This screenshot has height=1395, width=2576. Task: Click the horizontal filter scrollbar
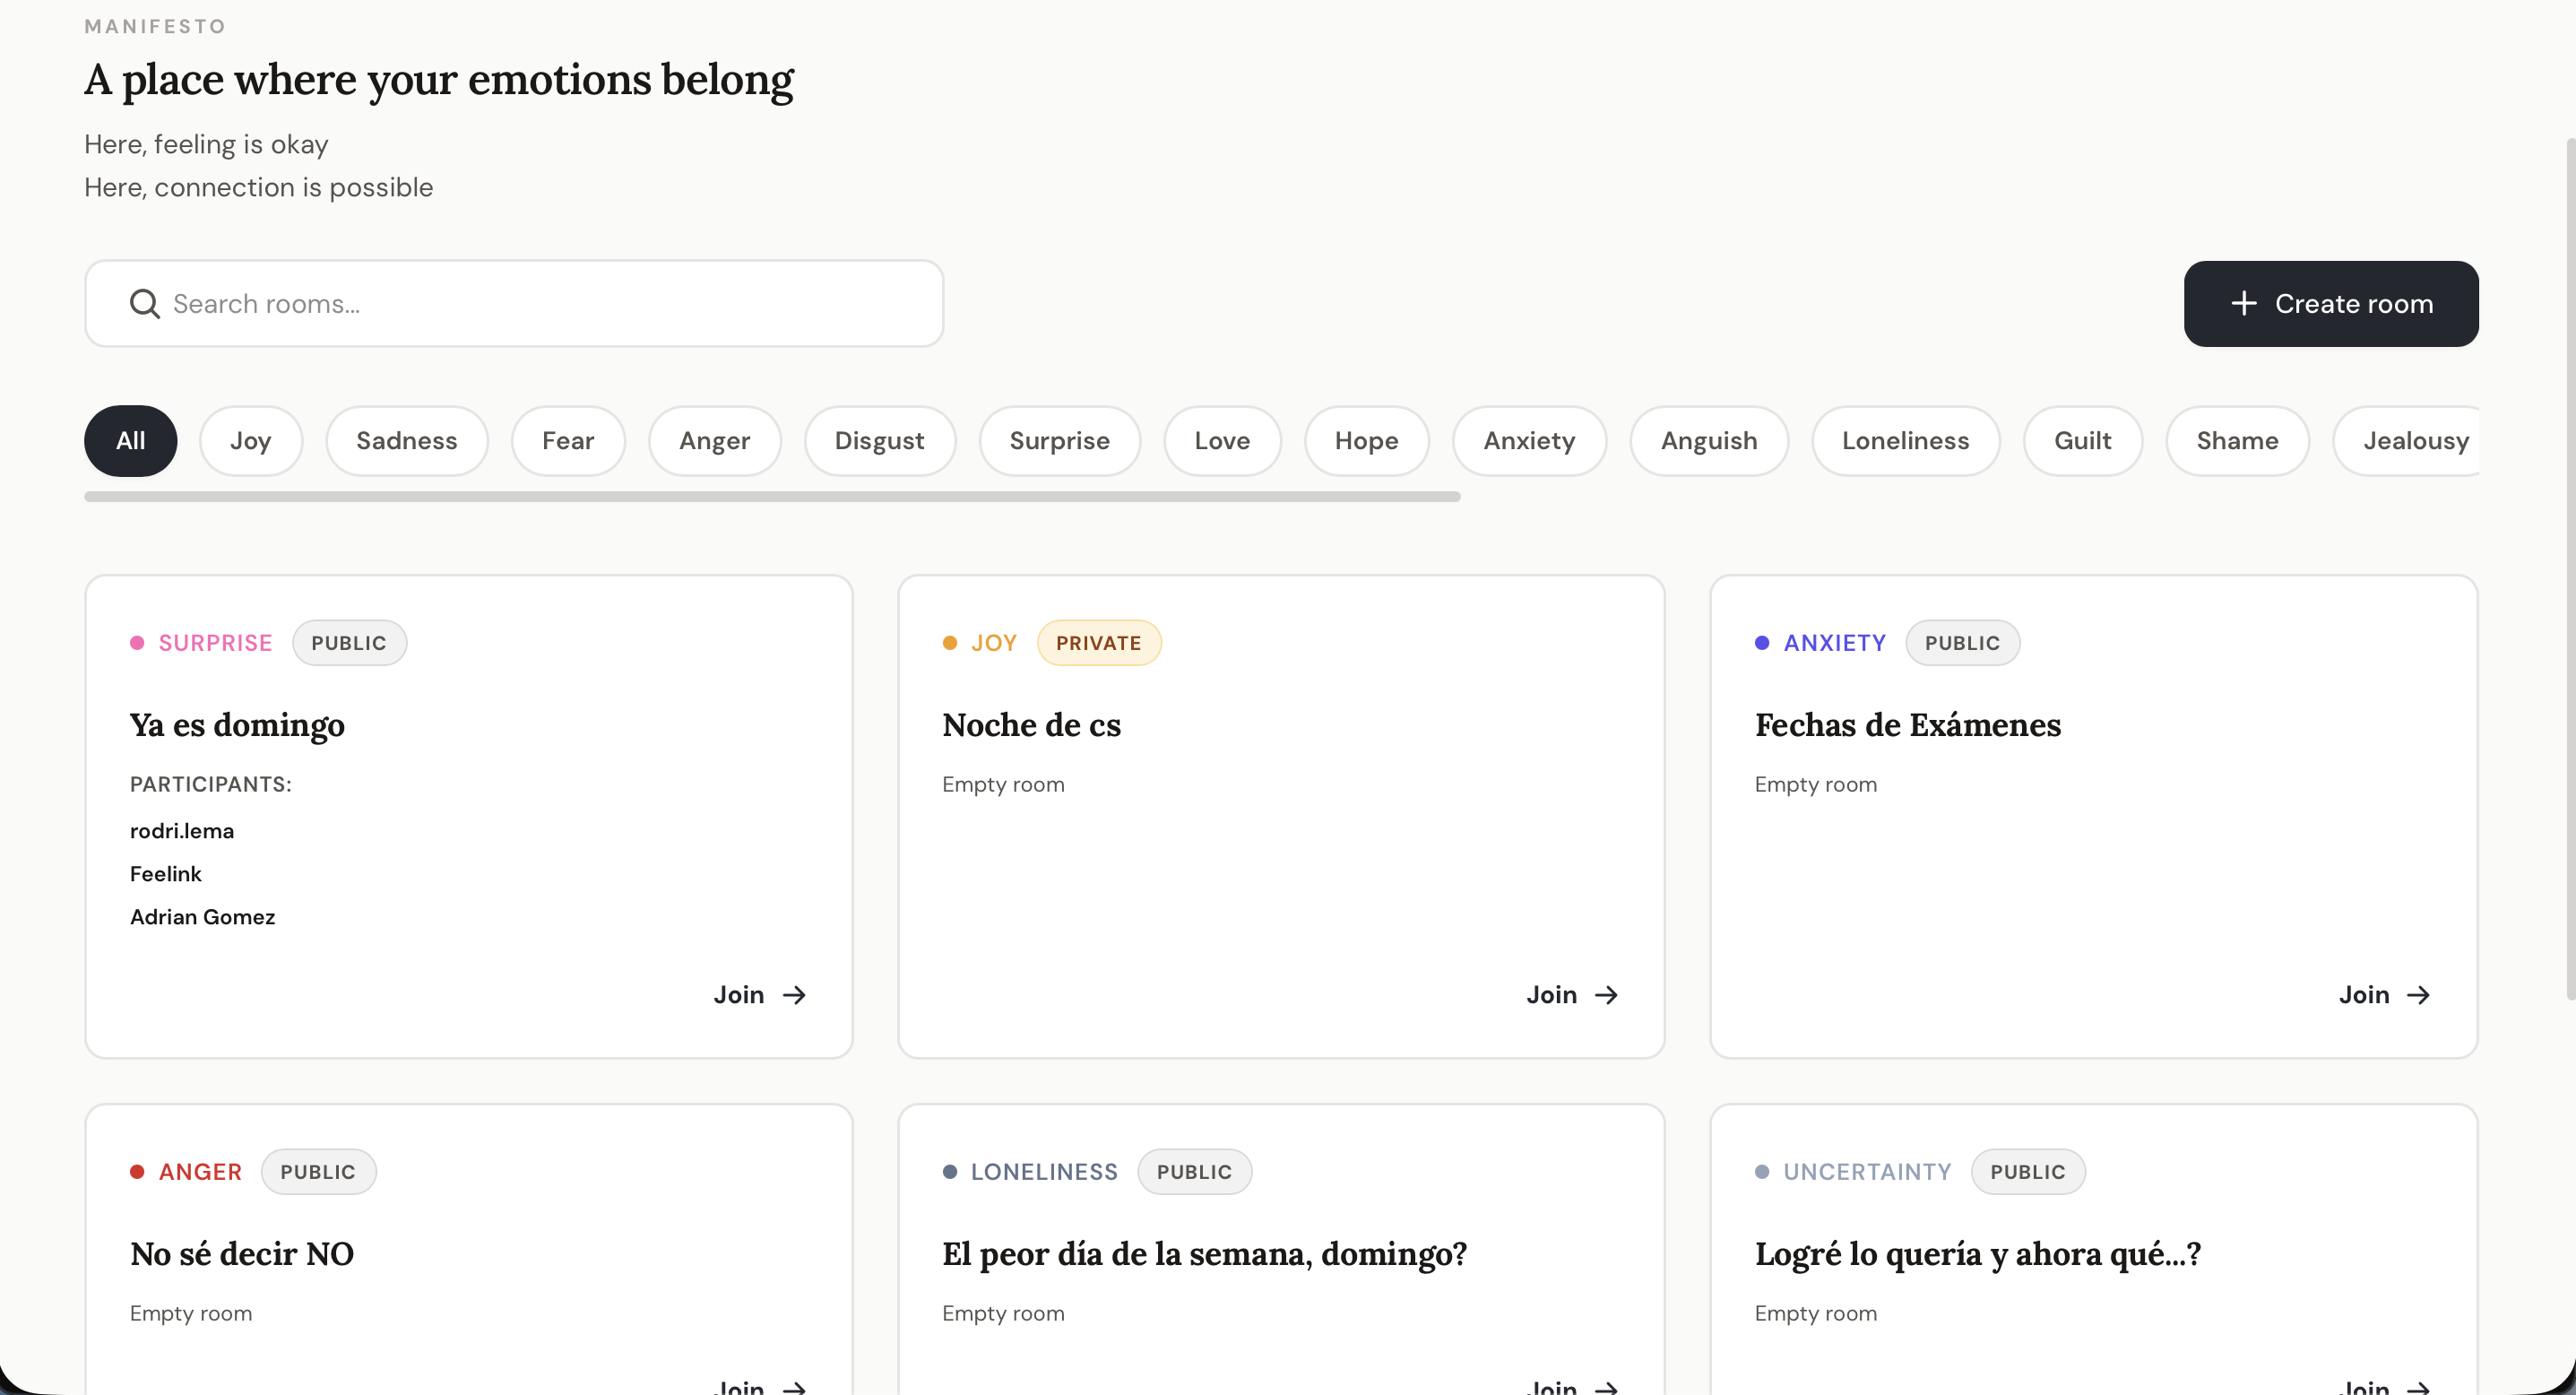click(x=770, y=496)
